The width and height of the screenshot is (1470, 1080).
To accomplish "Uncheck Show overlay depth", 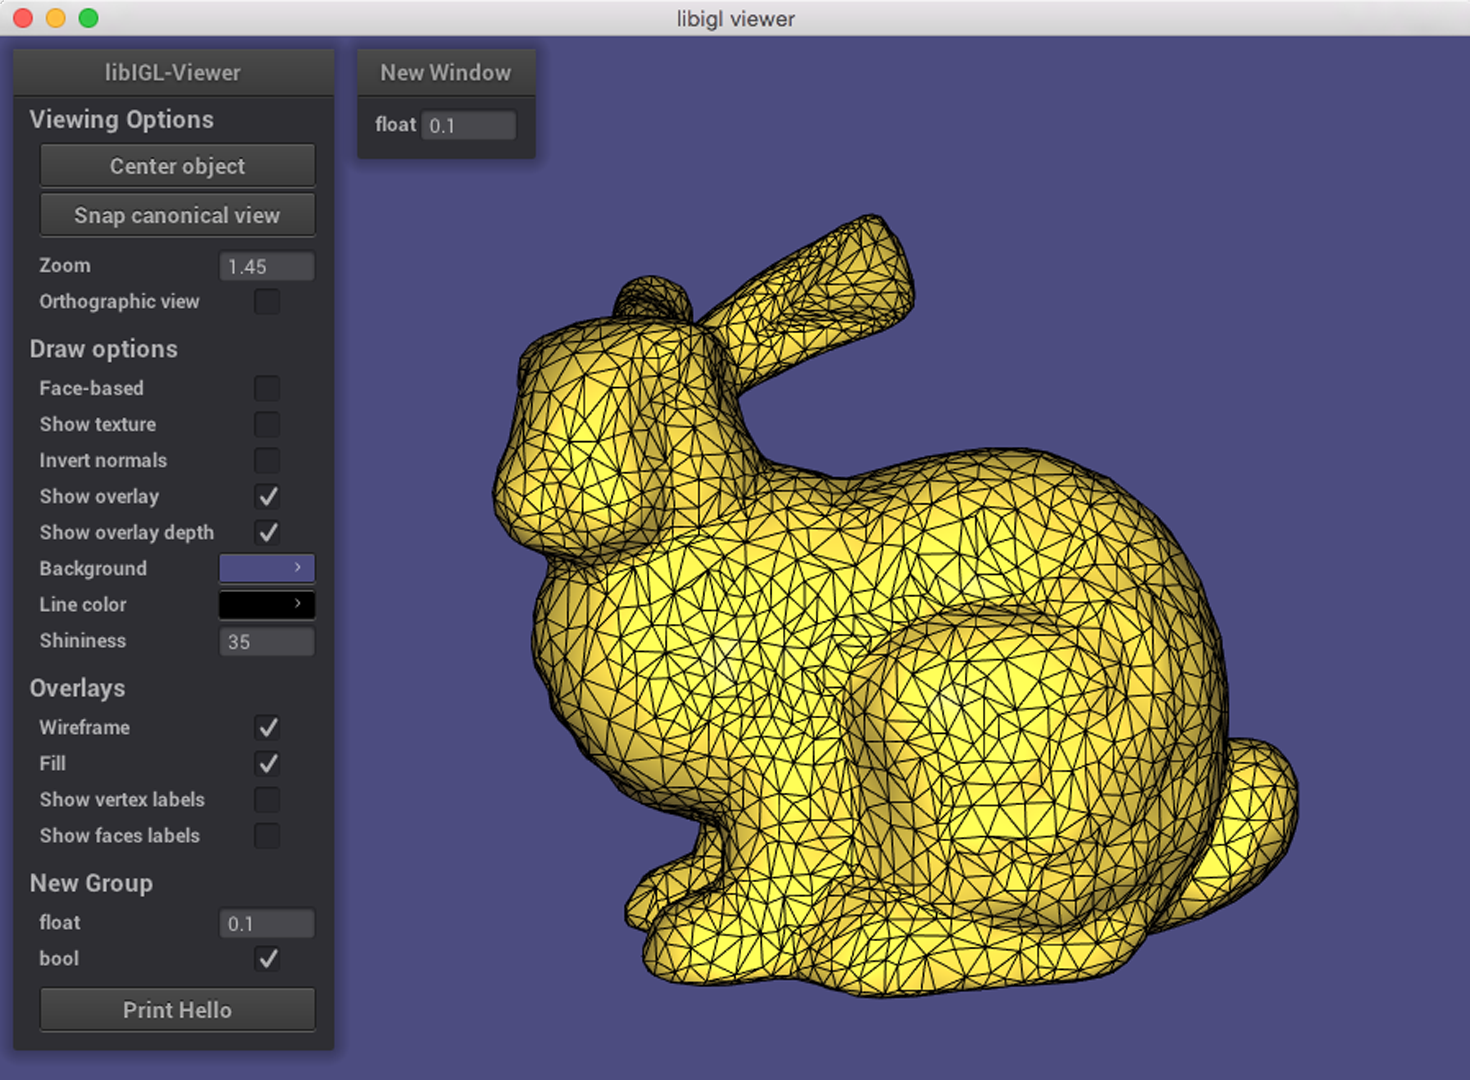I will pyautogui.click(x=267, y=532).
